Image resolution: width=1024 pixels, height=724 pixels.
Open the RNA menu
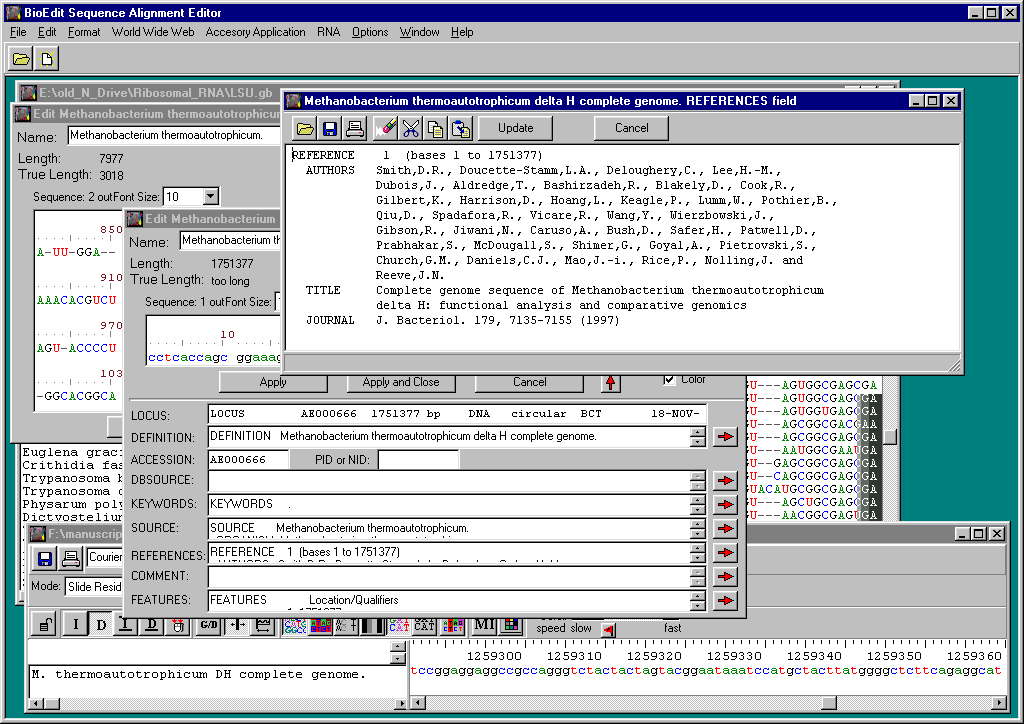click(x=328, y=32)
